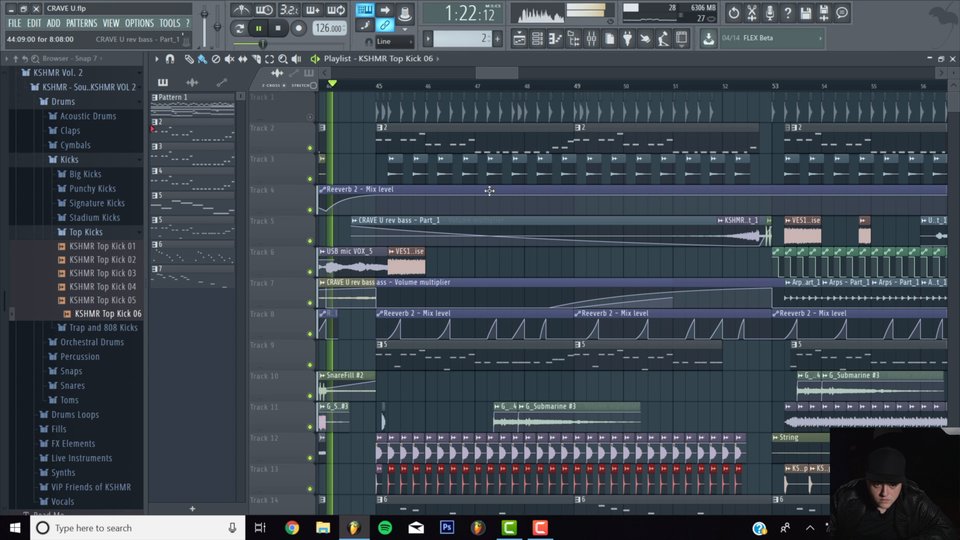Select the Paint brush tool

(x=202, y=59)
